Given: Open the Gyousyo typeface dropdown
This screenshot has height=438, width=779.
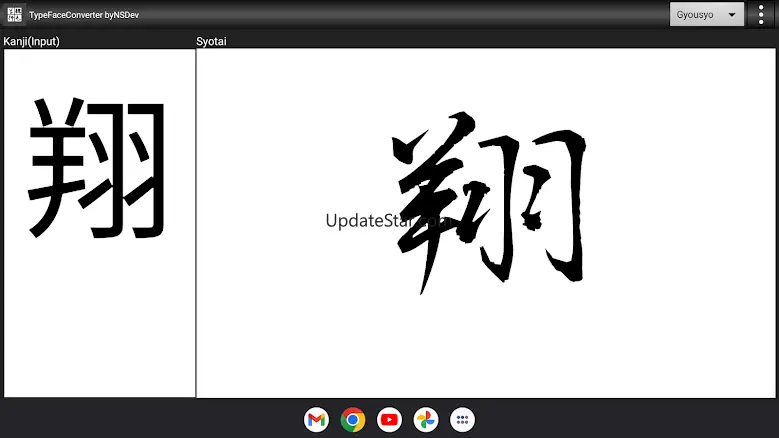Looking at the screenshot, I should tap(706, 14).
